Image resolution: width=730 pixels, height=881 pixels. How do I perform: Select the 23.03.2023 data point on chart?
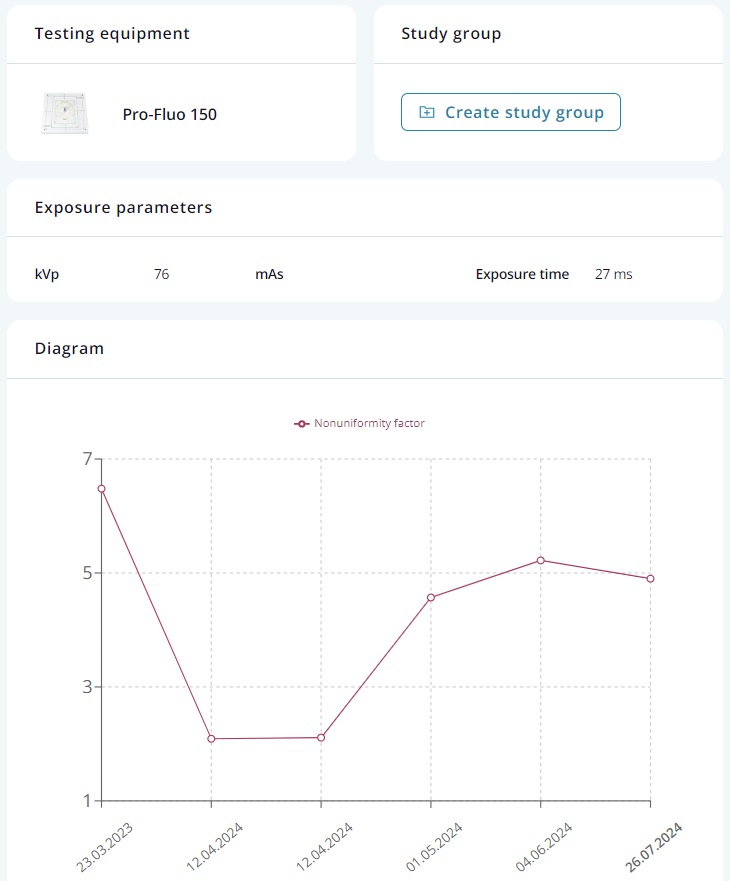(101, 488)
